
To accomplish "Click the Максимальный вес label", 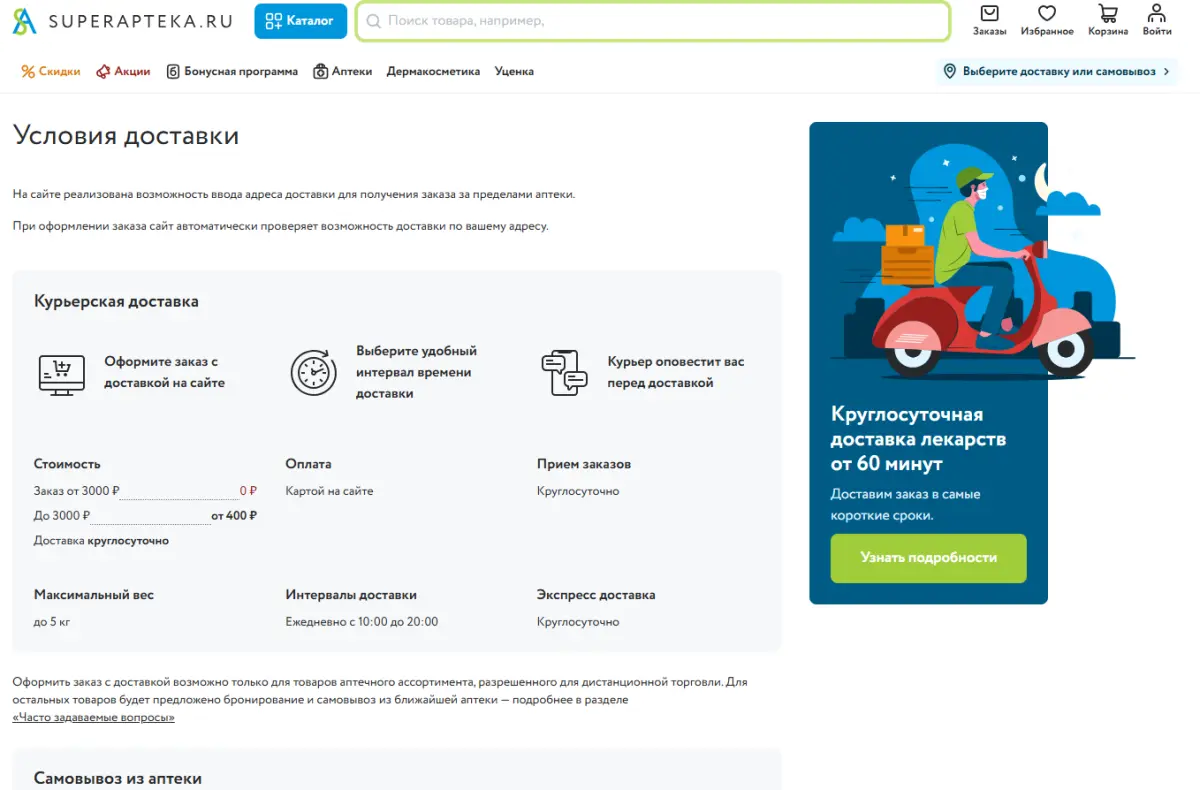I will [x=94, y=595].
